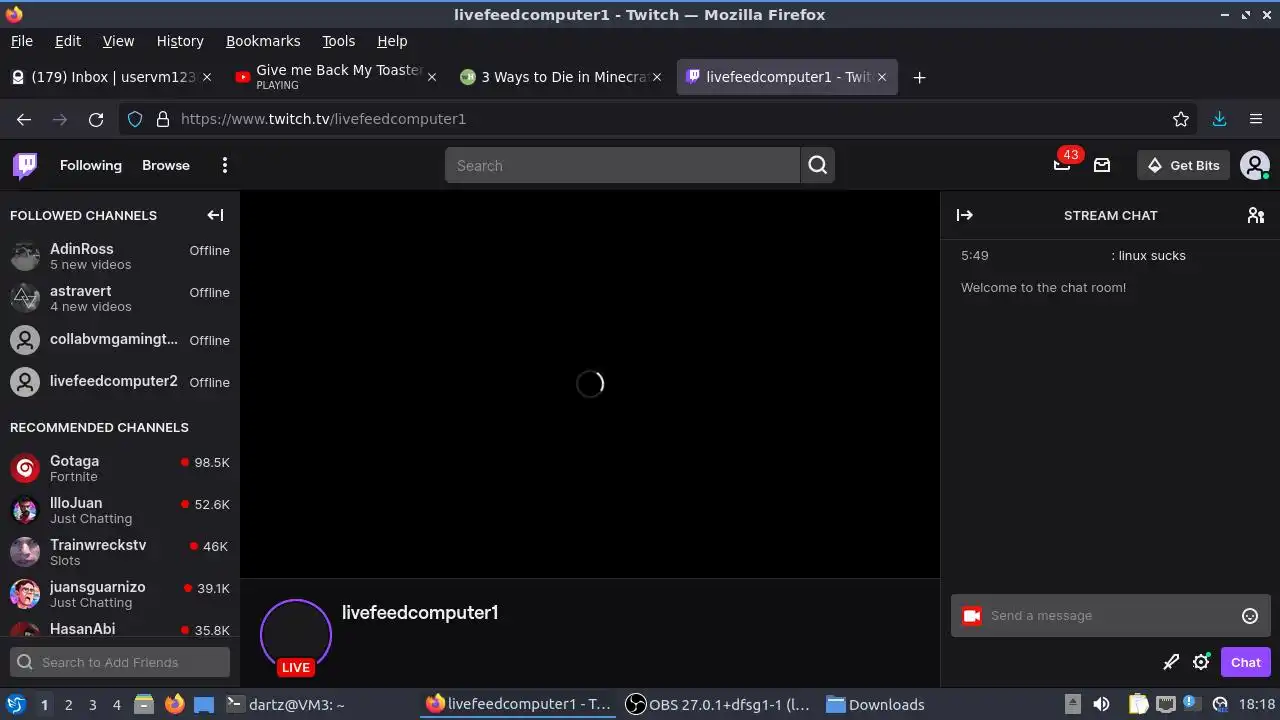Open a new browser tab
The height and width of the screenshot is (720, 1280).
(x=919, y=77)
